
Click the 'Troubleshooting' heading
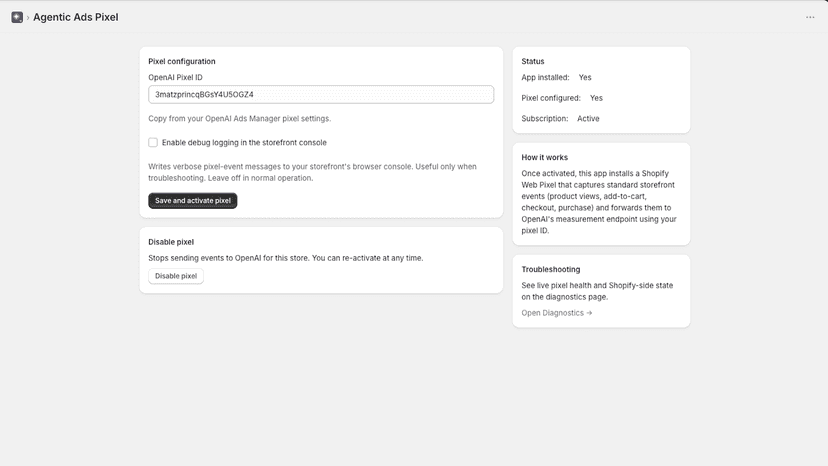551,269
